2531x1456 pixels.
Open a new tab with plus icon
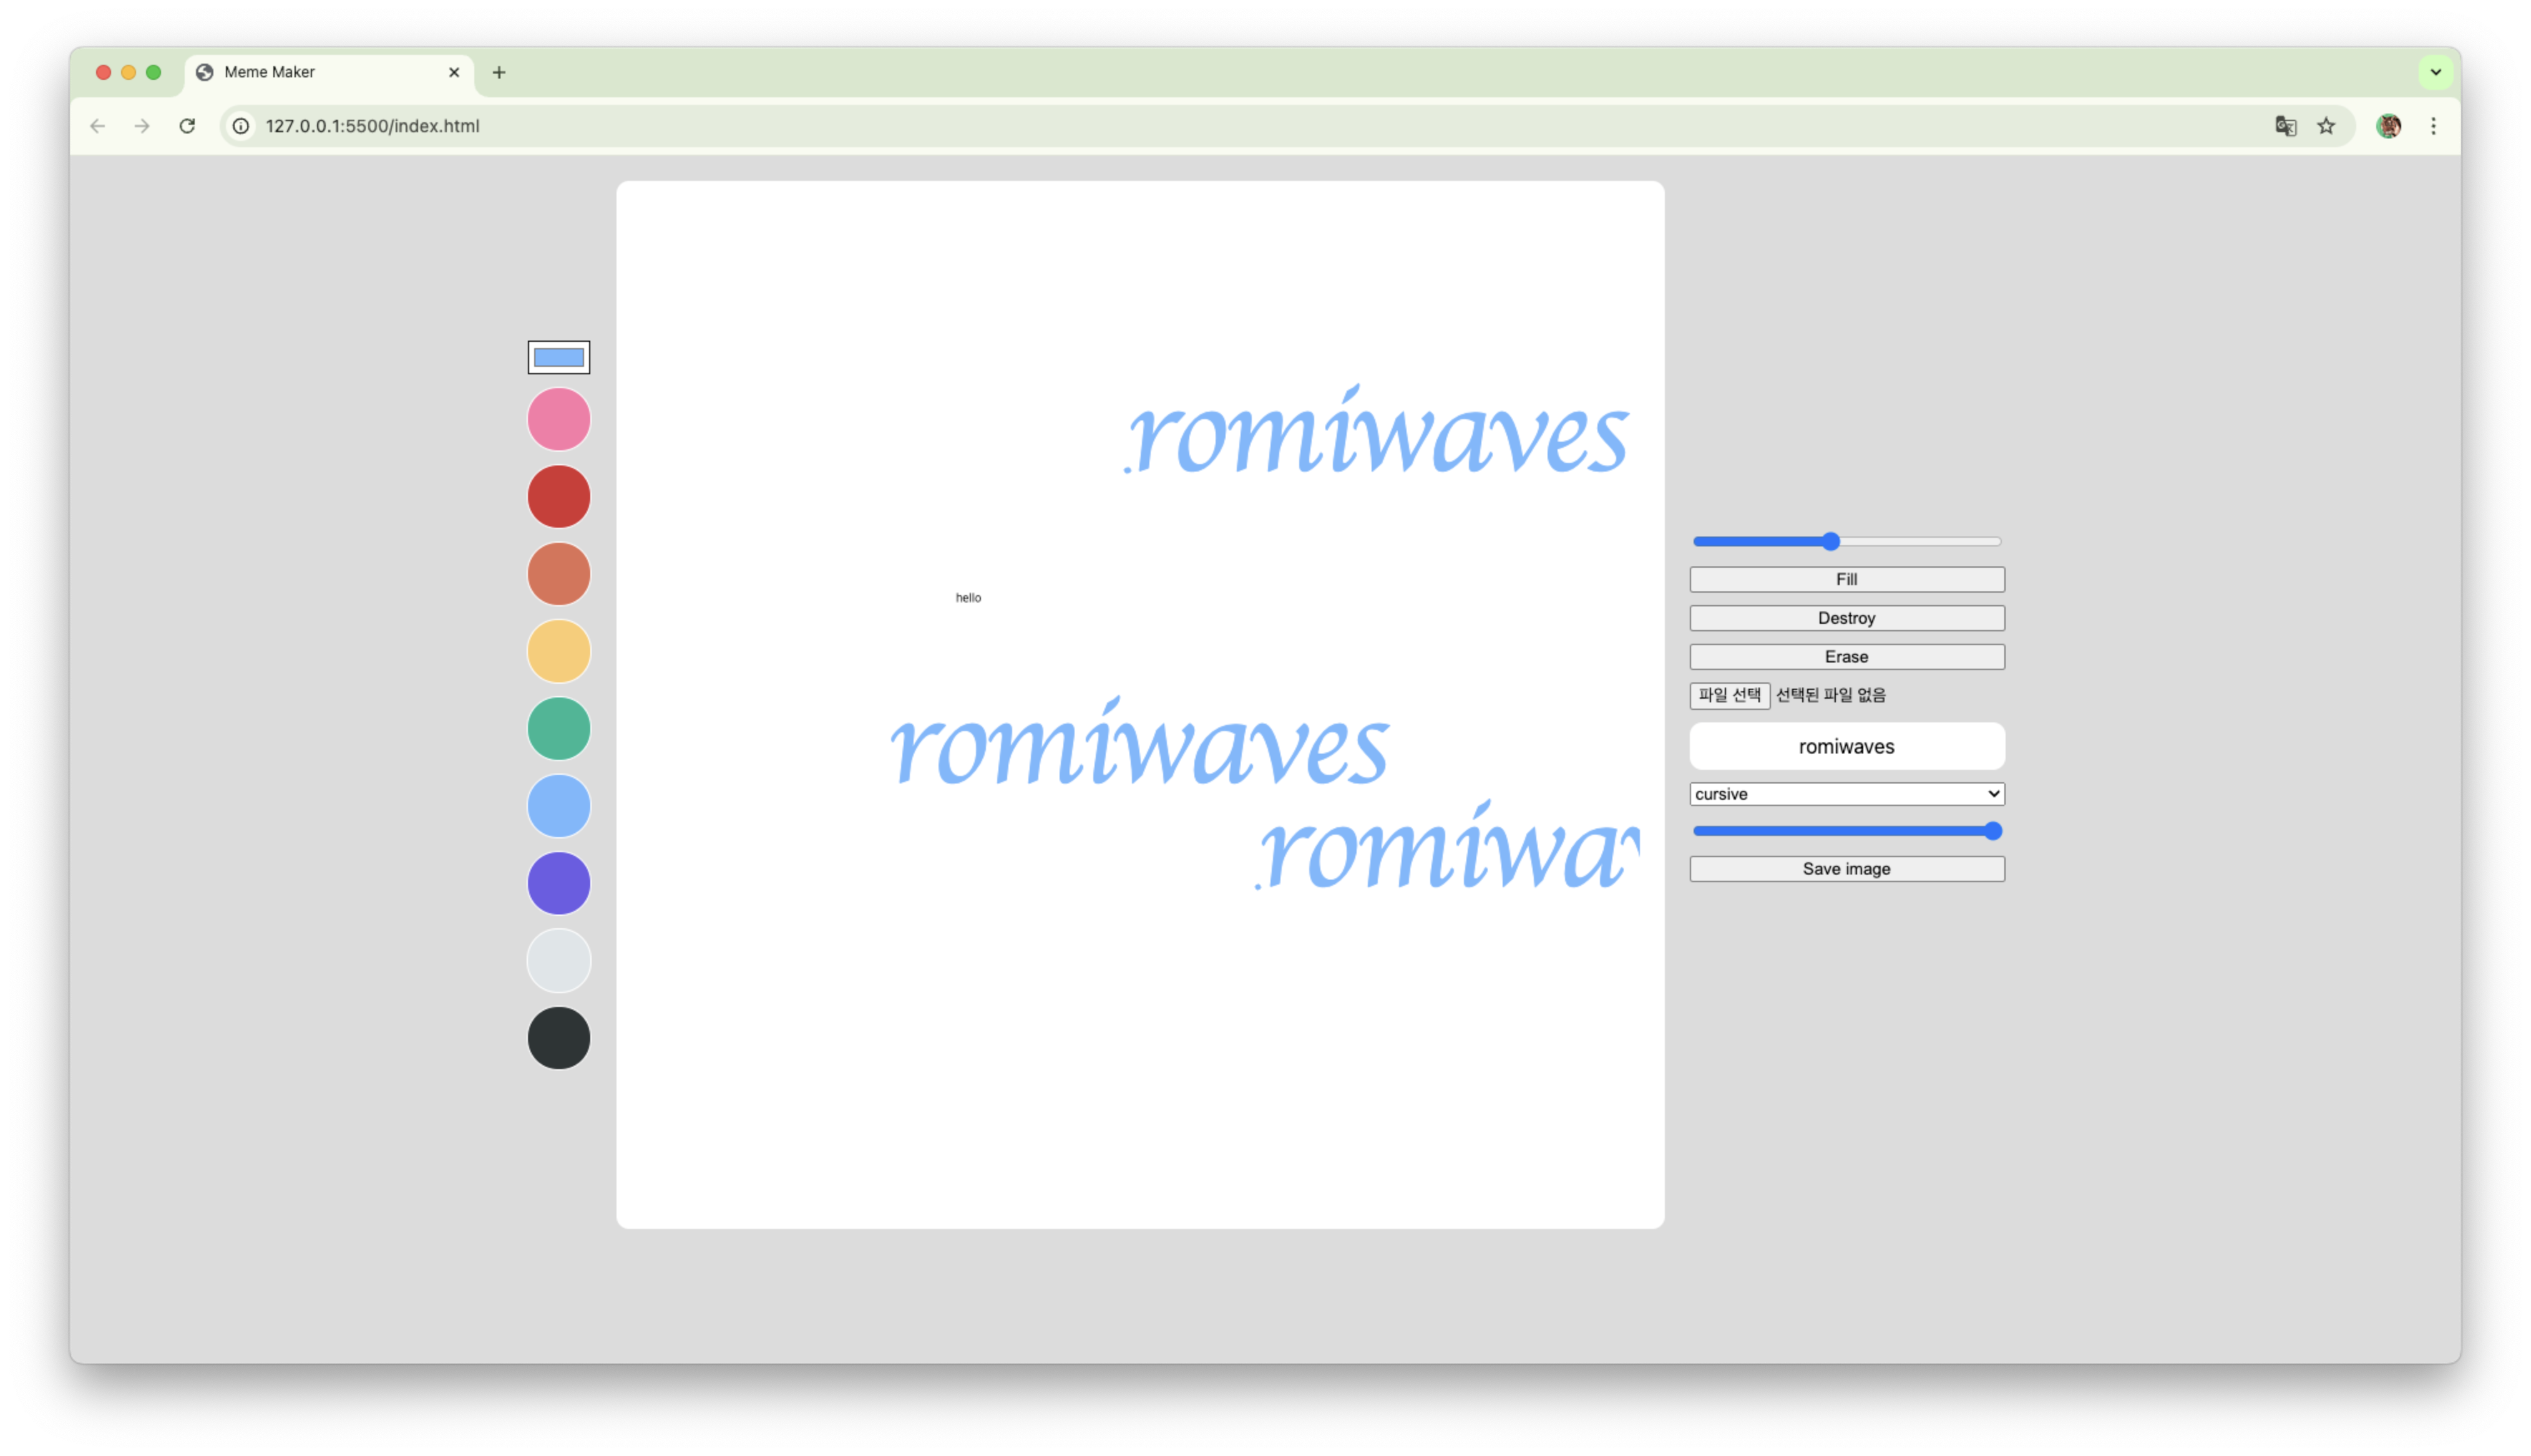pos(499,72)
